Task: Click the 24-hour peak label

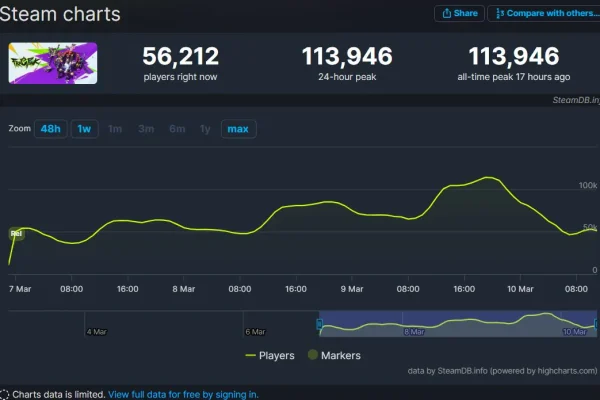Action: (x=347, y=77)
